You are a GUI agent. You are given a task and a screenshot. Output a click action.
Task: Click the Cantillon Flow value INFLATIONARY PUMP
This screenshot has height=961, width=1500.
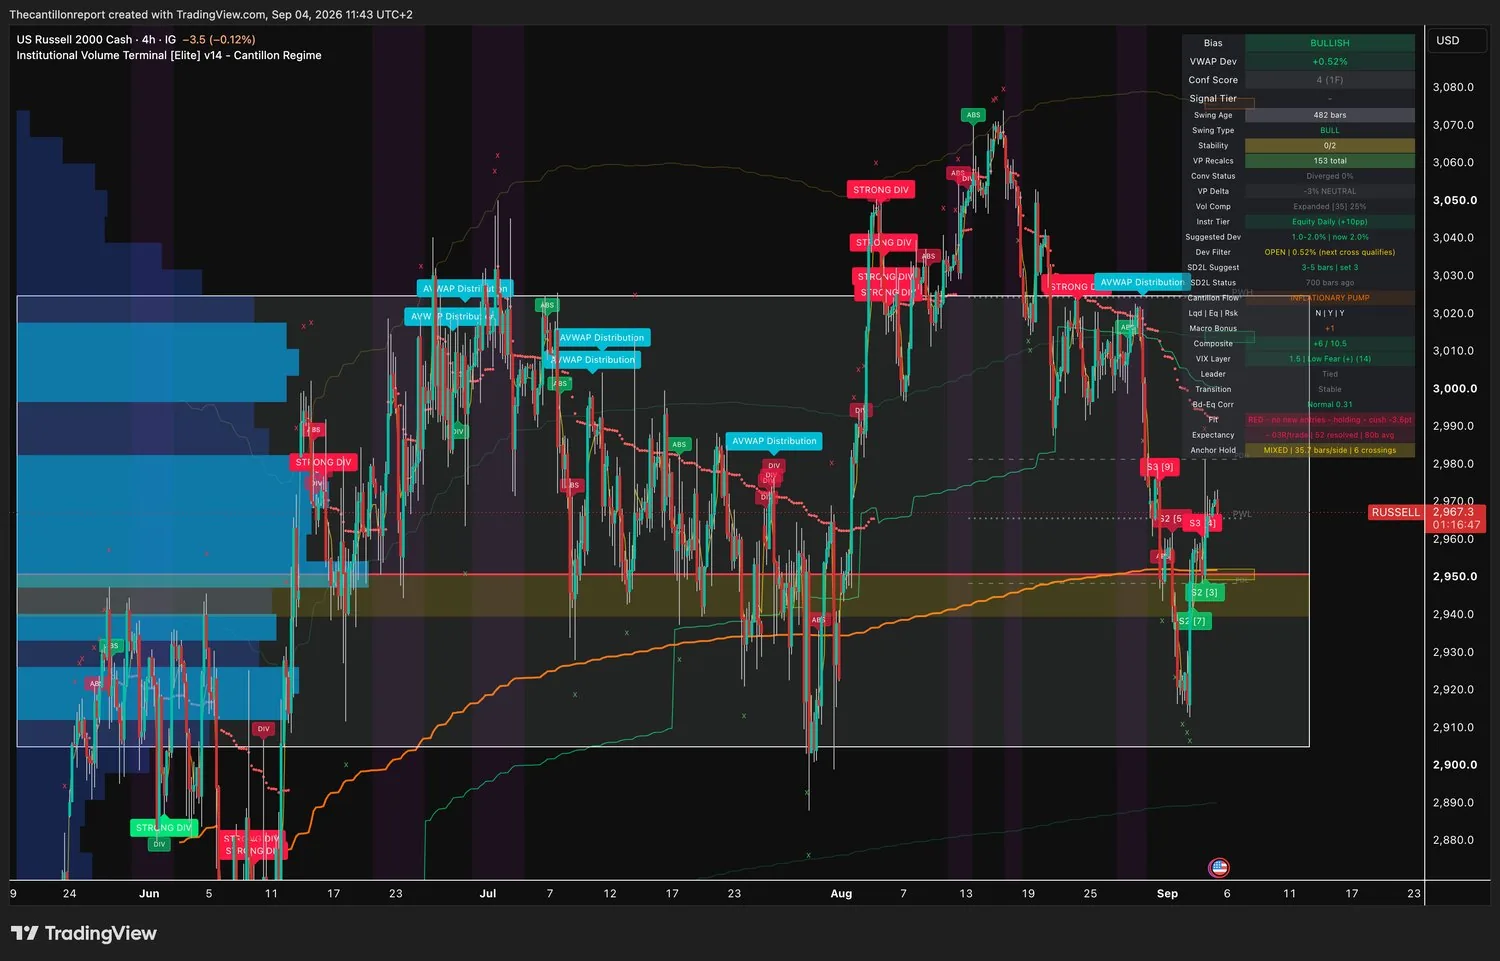1330,298
